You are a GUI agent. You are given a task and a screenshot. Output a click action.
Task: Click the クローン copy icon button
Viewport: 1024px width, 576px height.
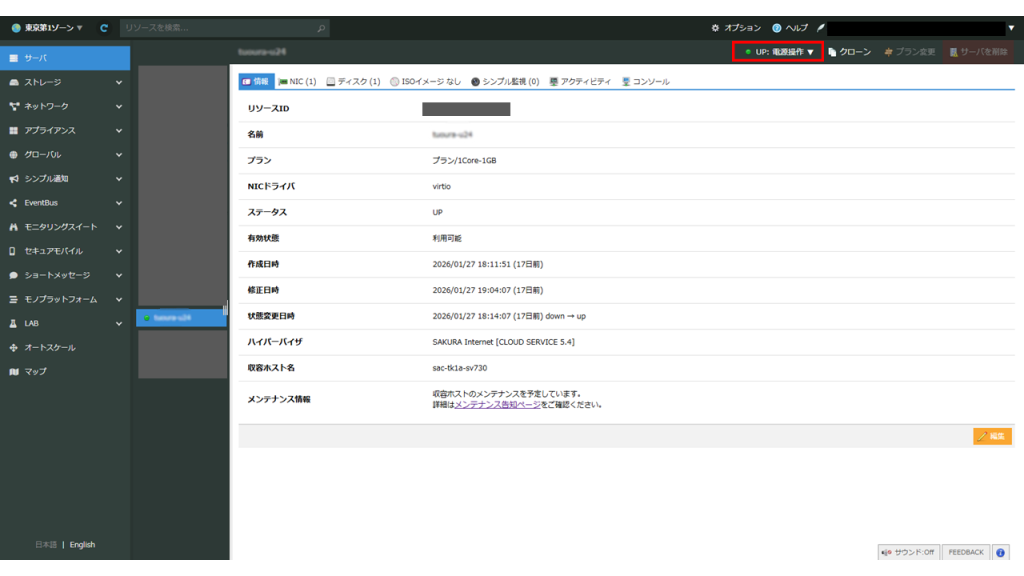click(x=850, y=52)
